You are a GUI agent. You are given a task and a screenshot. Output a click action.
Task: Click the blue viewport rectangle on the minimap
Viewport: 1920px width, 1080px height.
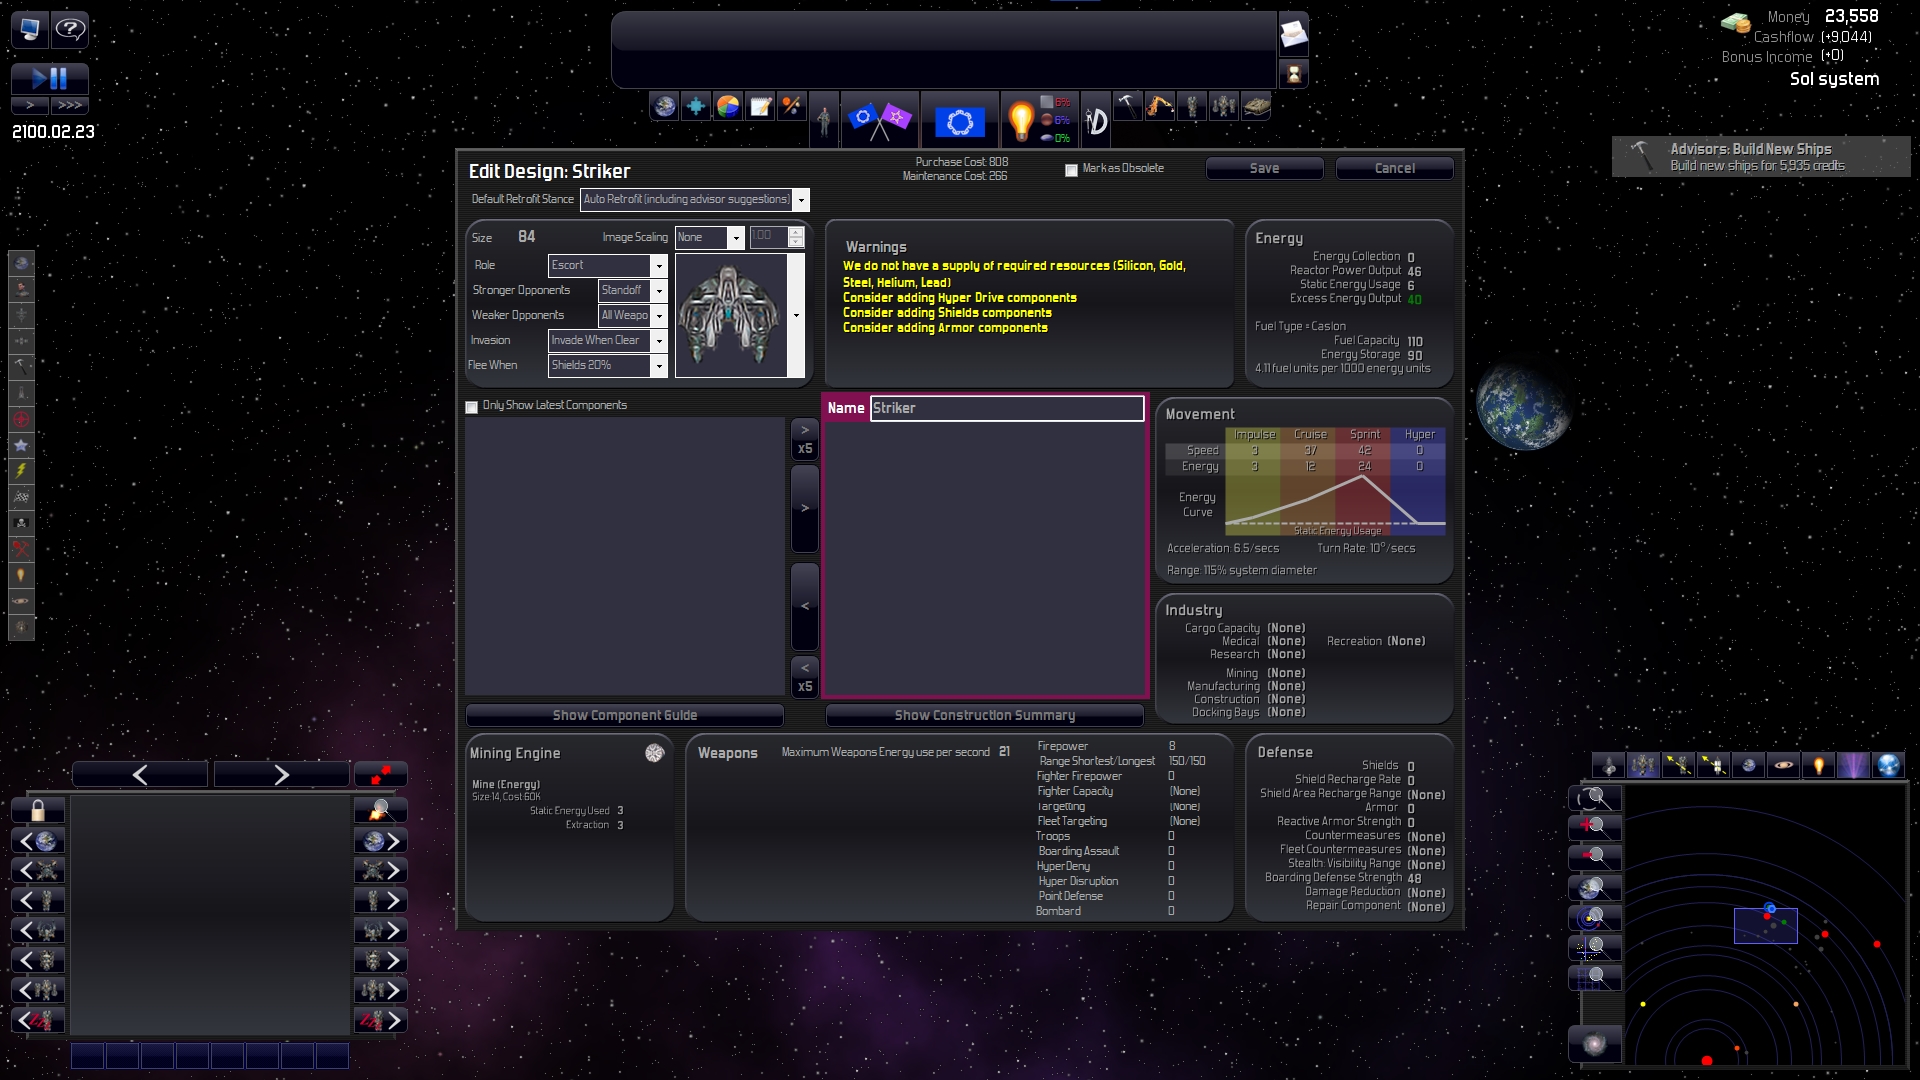coord(1765,926)
